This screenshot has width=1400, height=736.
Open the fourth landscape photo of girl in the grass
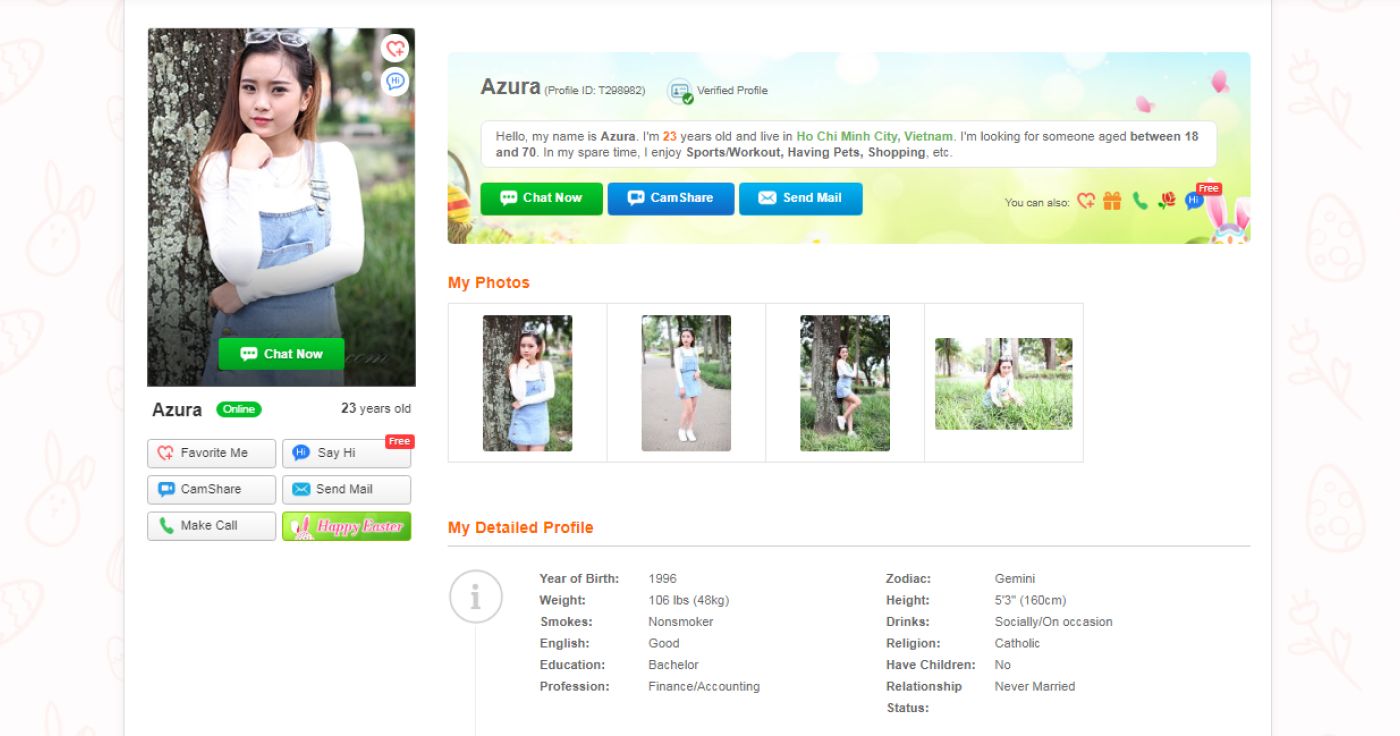pos(1004,384)
